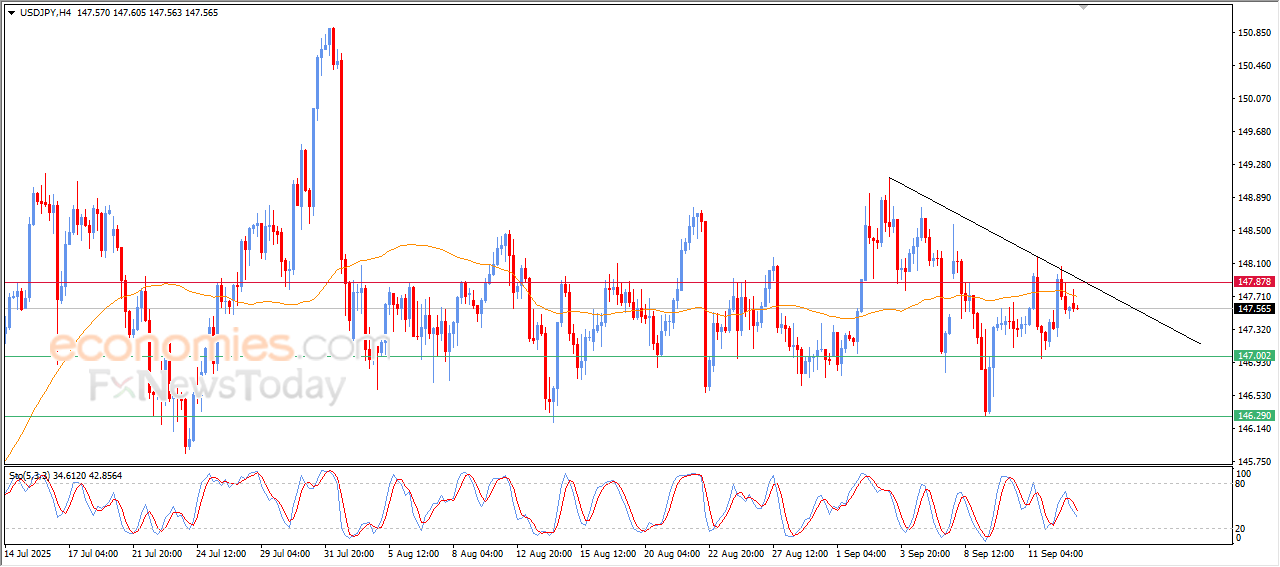Image resolution: width=1280 pixels, height=567 pixels.
Task: Click the 29 Jul 04:00 time label
Action: click(x=285, y=553)
